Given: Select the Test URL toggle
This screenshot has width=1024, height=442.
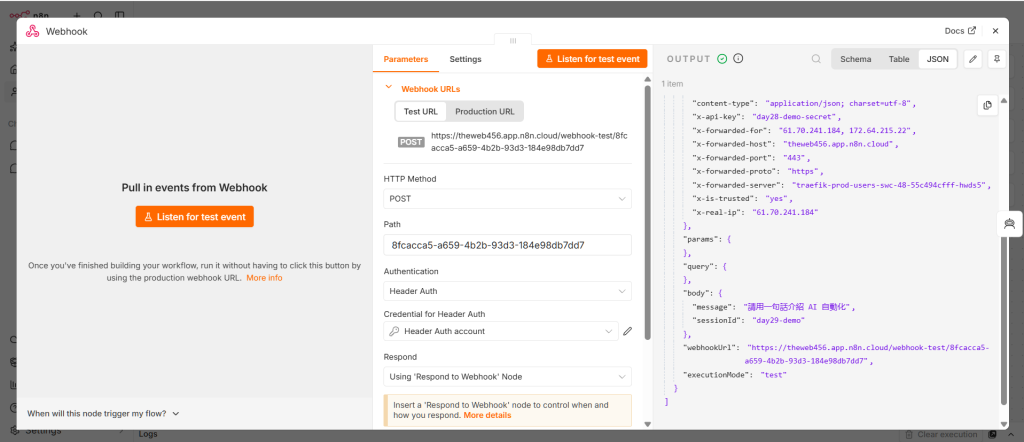Looking at the screenshot, I should (x=421, y=111).
